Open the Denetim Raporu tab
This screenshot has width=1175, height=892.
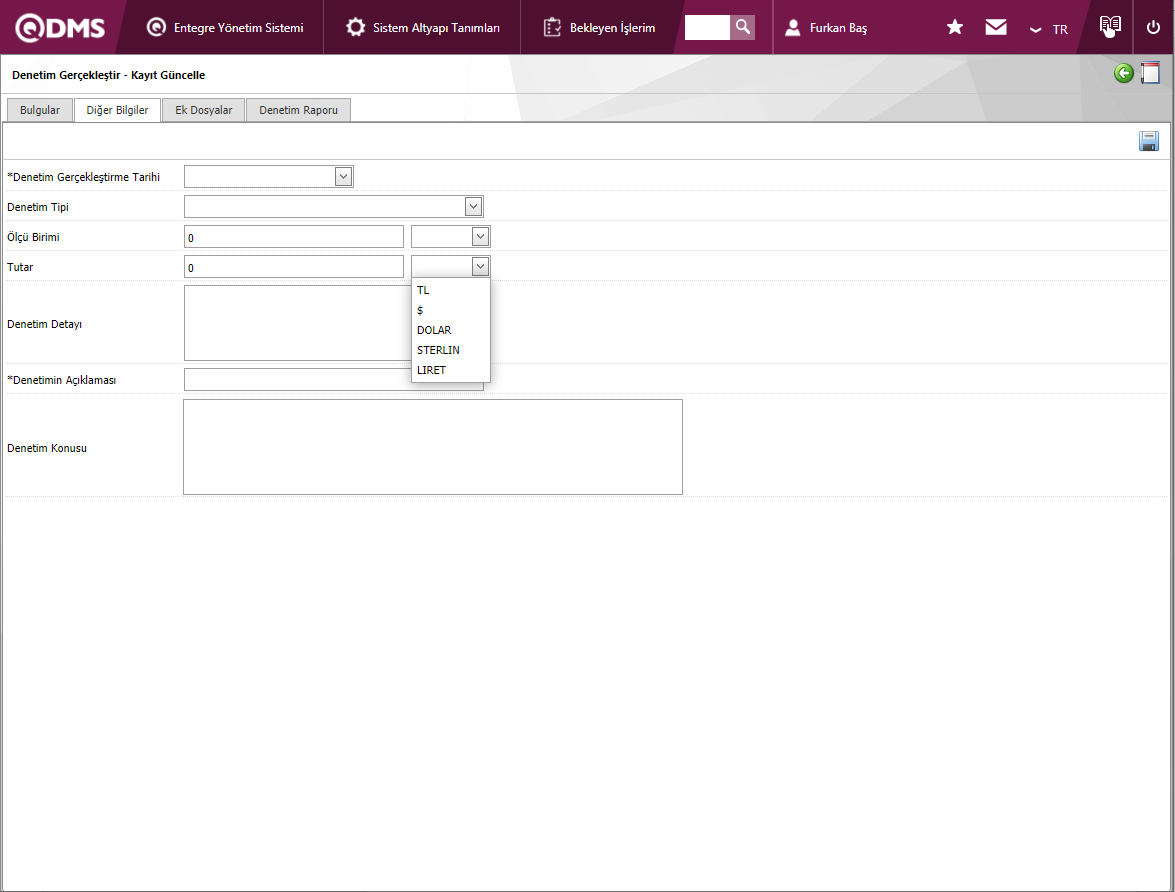click(x=298, y=110)
